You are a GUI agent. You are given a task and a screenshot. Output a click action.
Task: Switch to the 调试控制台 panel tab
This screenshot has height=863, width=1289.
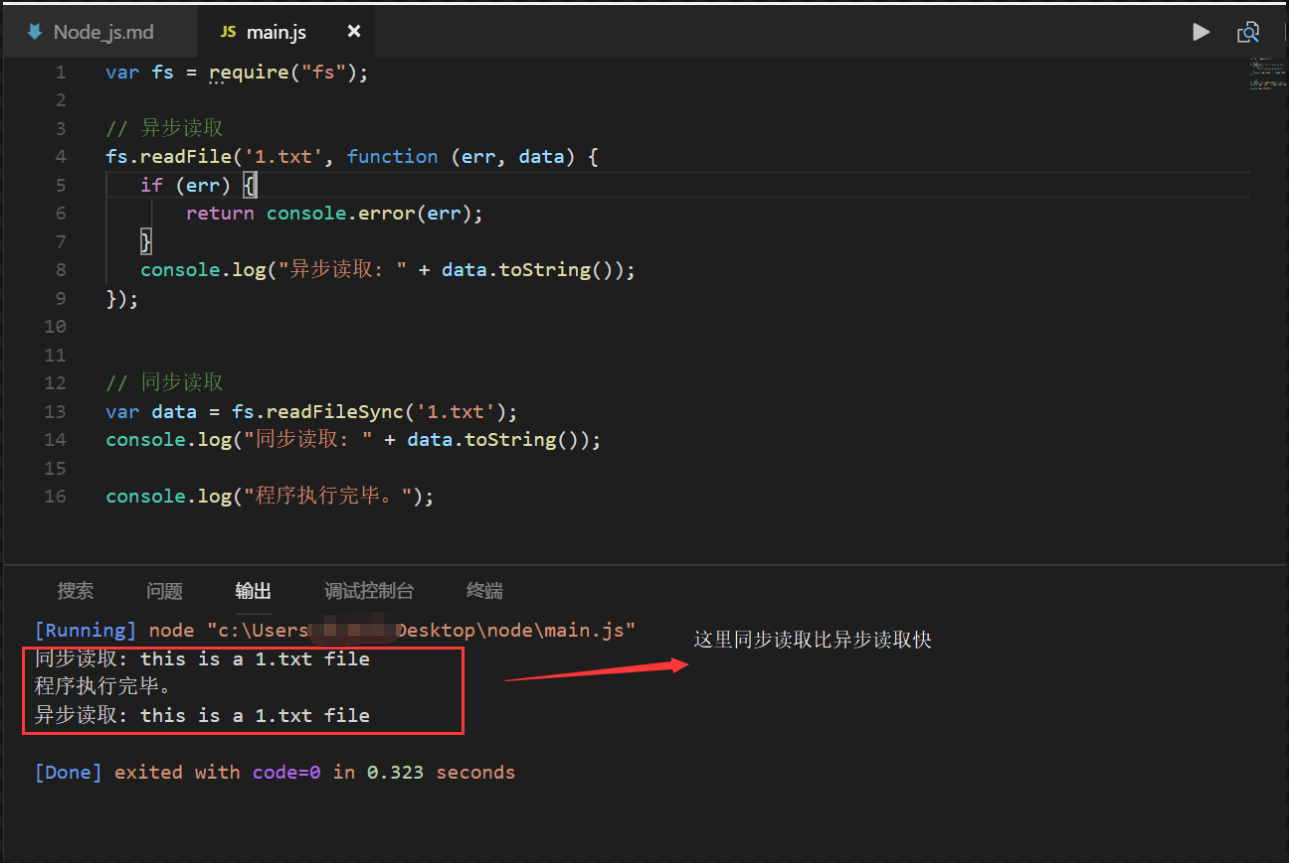coord(369,591)
